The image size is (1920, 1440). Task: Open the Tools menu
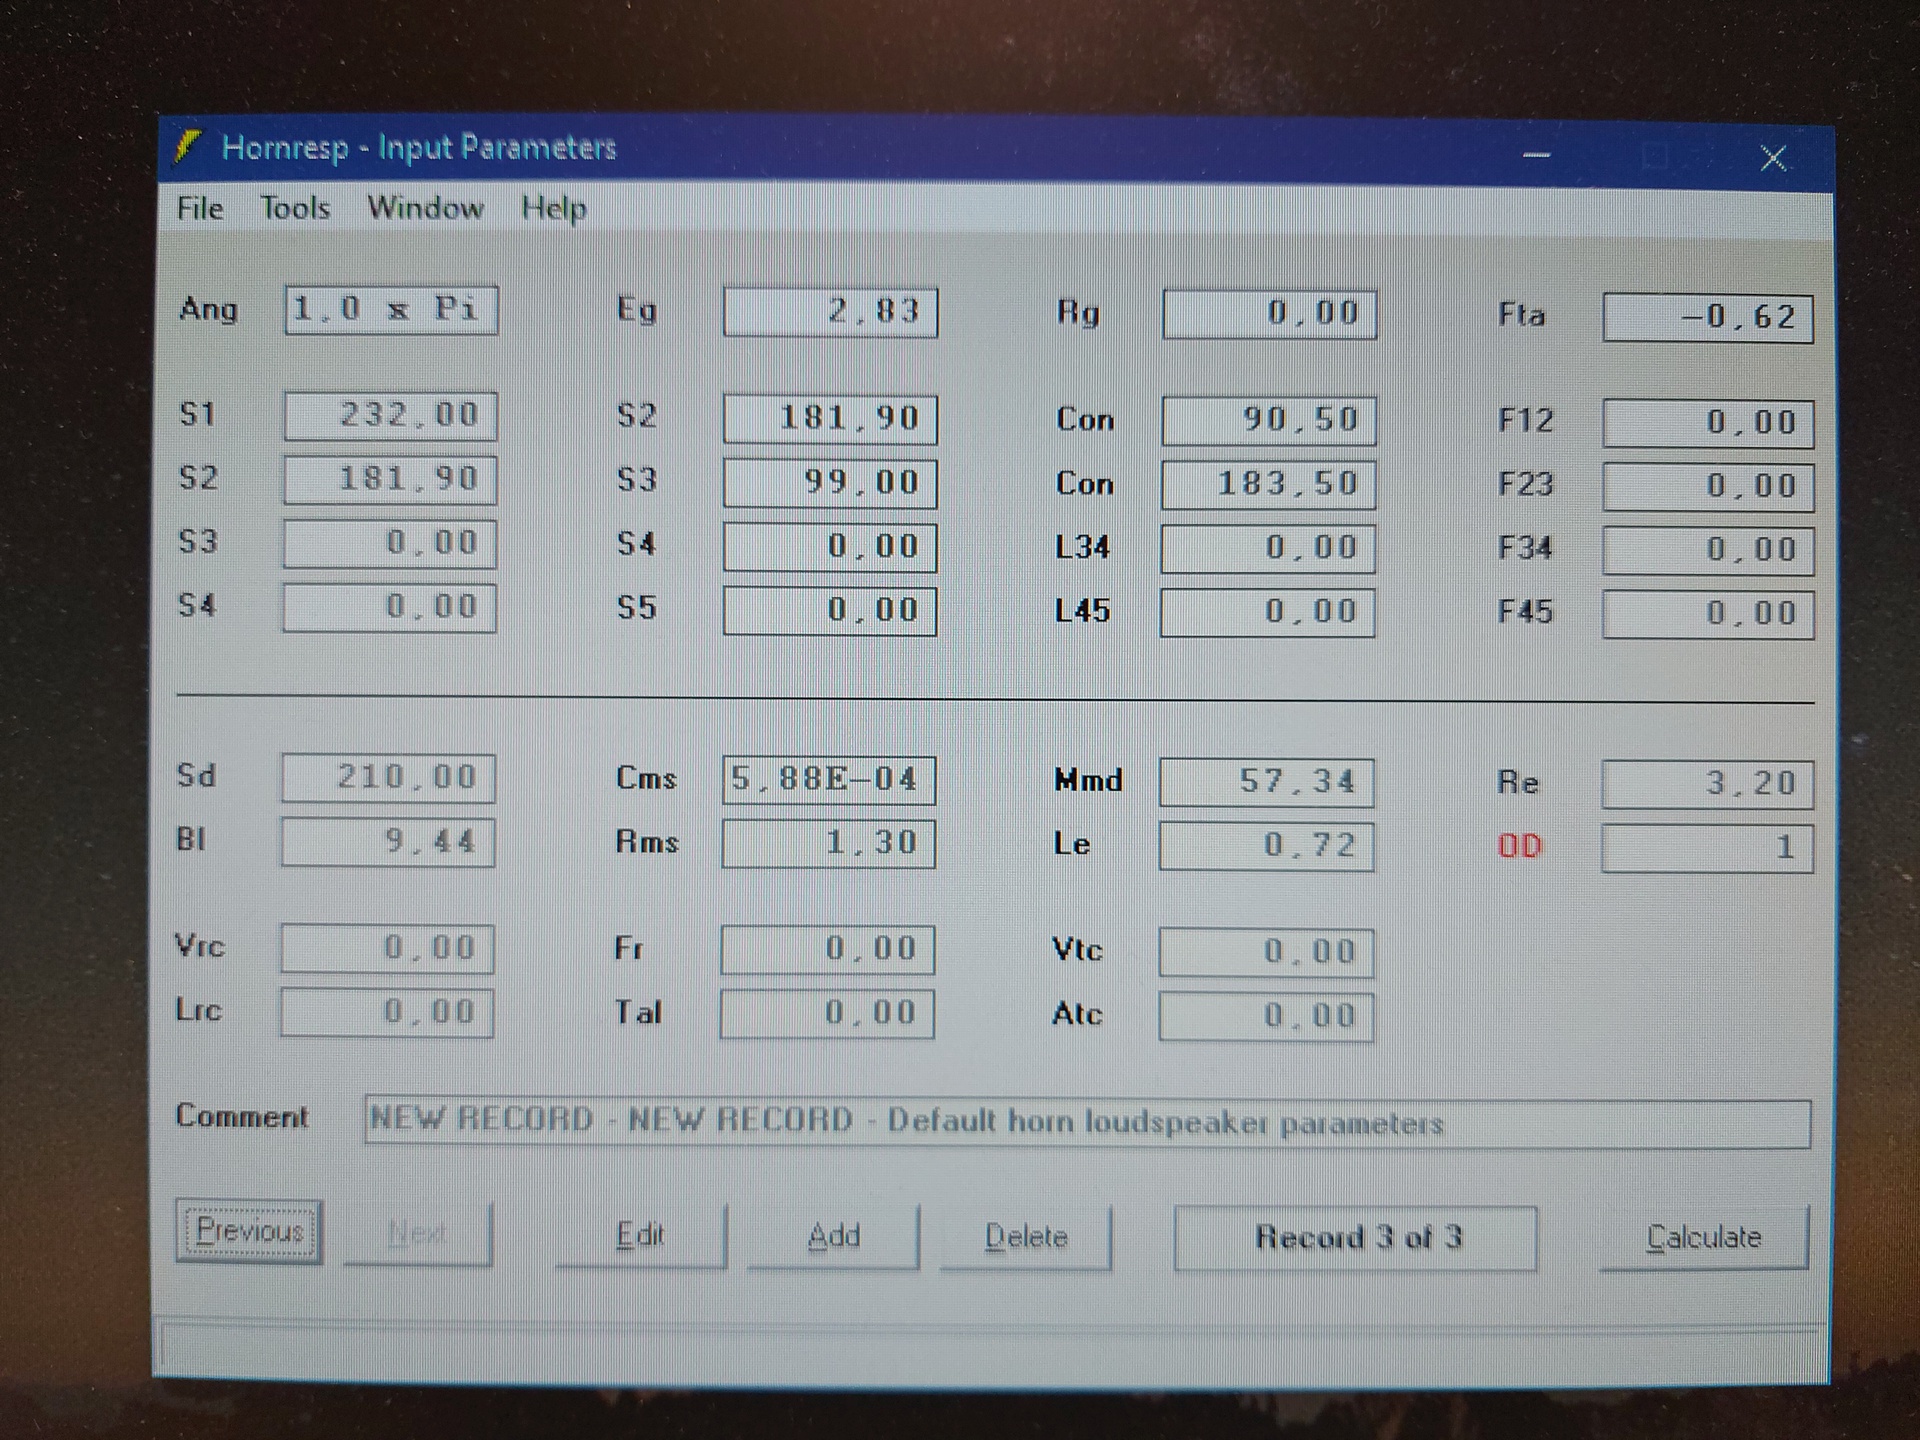(x=295, y=208)
